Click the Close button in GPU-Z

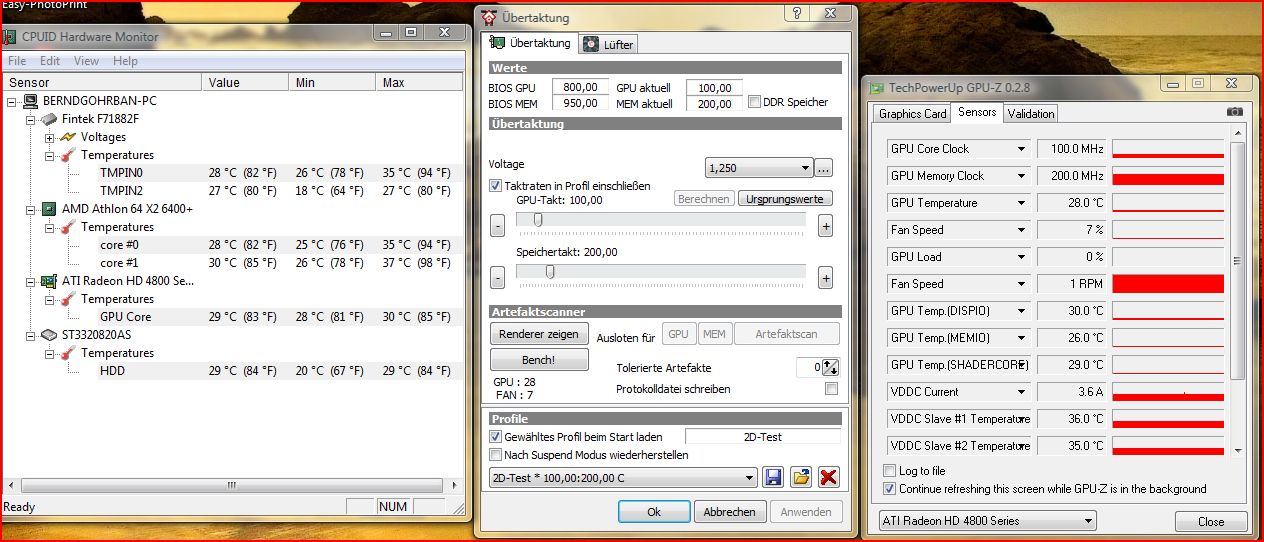pyautogui.click(x=1211, y=521)
